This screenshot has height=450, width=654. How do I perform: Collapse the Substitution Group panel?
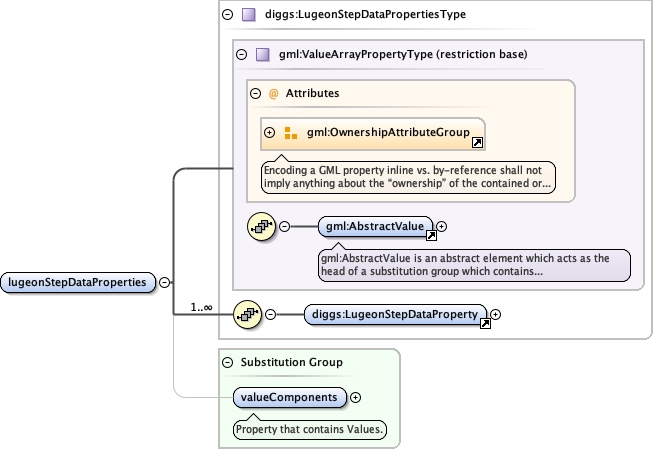(228, 362)
